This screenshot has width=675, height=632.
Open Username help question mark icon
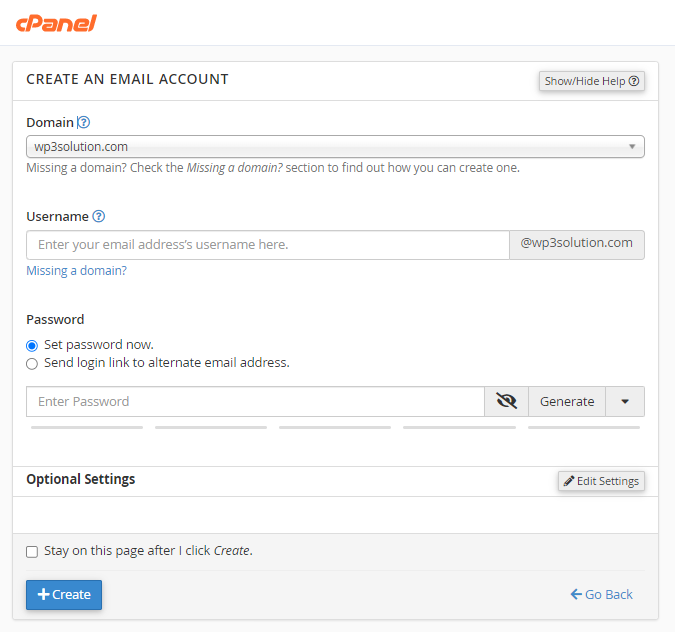tap(99, 216)
